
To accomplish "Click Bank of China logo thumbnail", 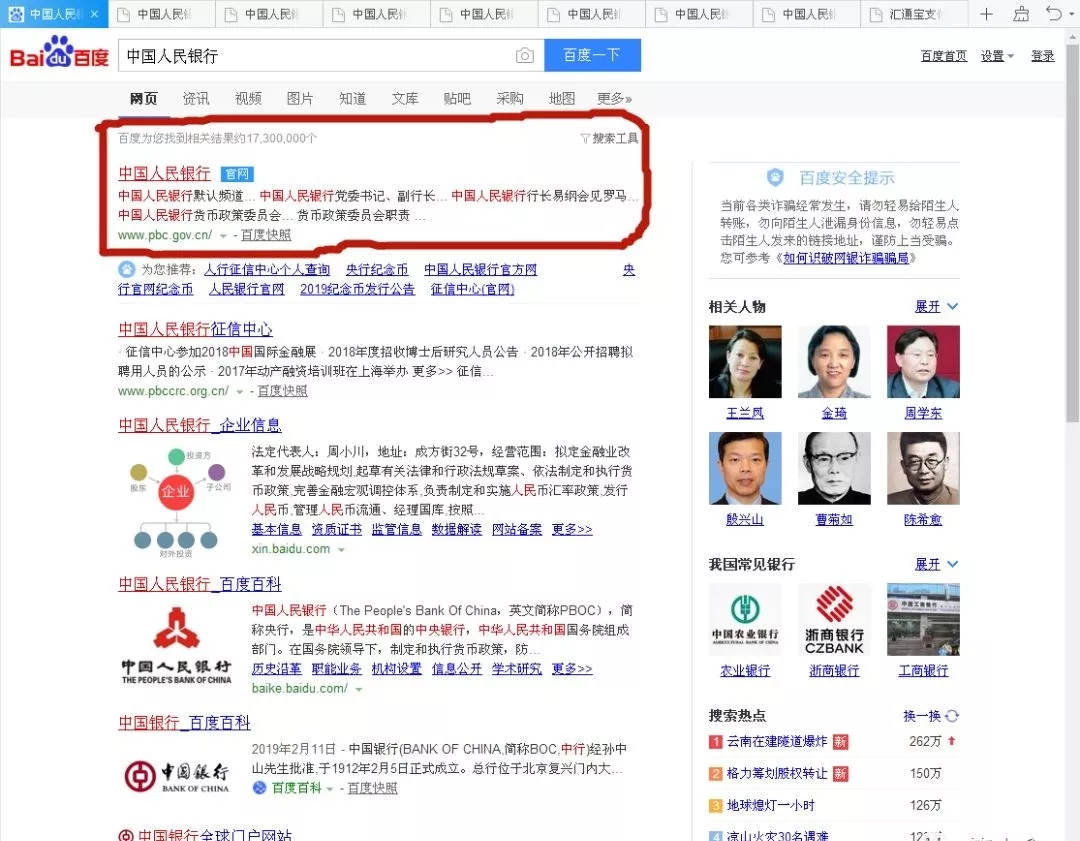I will click(176, 776).
